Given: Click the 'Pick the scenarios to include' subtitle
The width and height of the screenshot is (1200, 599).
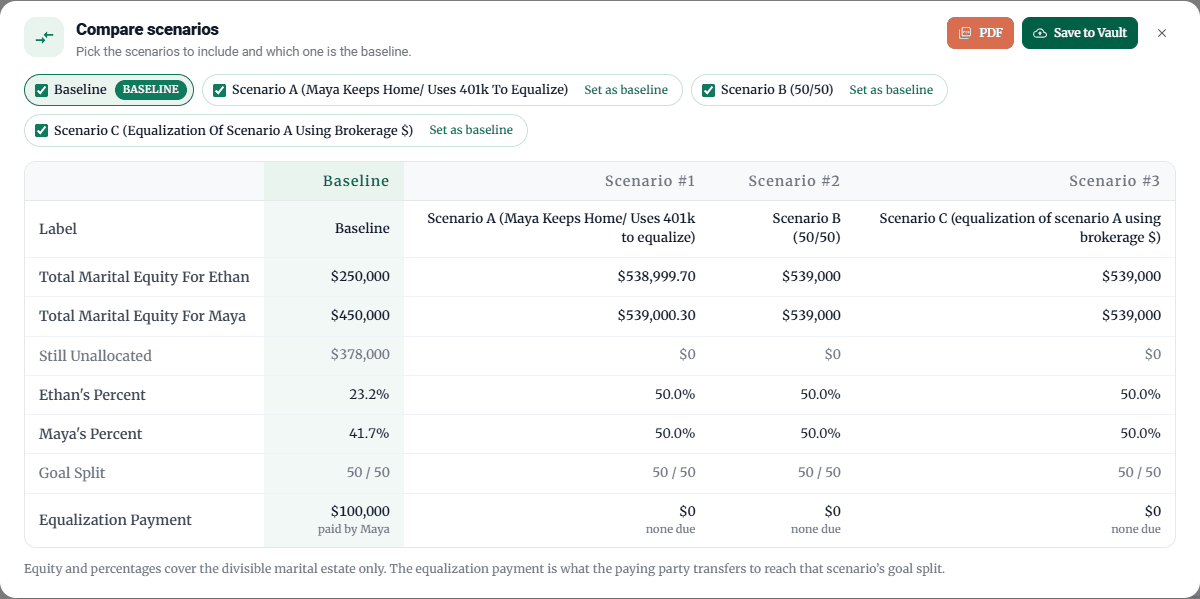Looking at the screenshot, I should (x=243, y=51).
